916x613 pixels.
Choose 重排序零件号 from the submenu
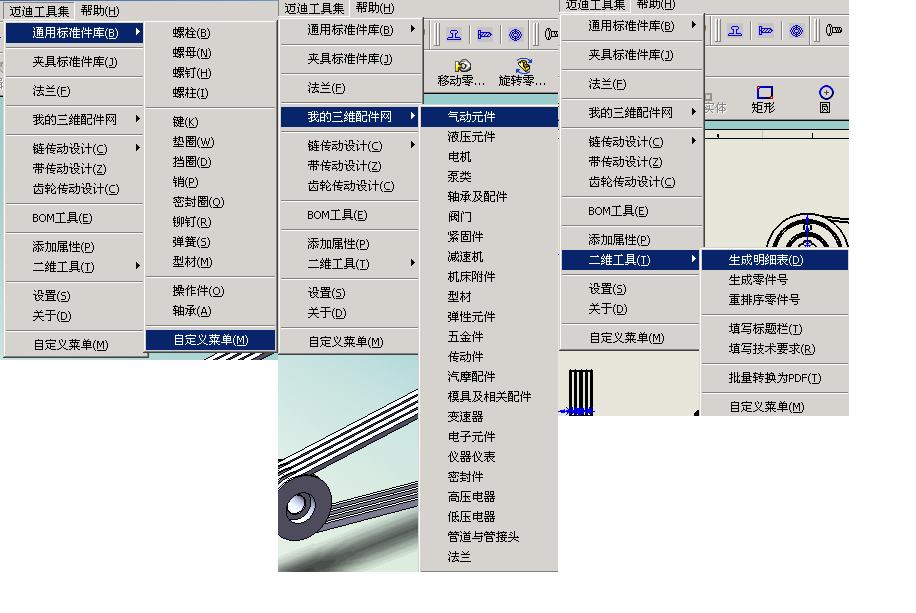point(764,299)
